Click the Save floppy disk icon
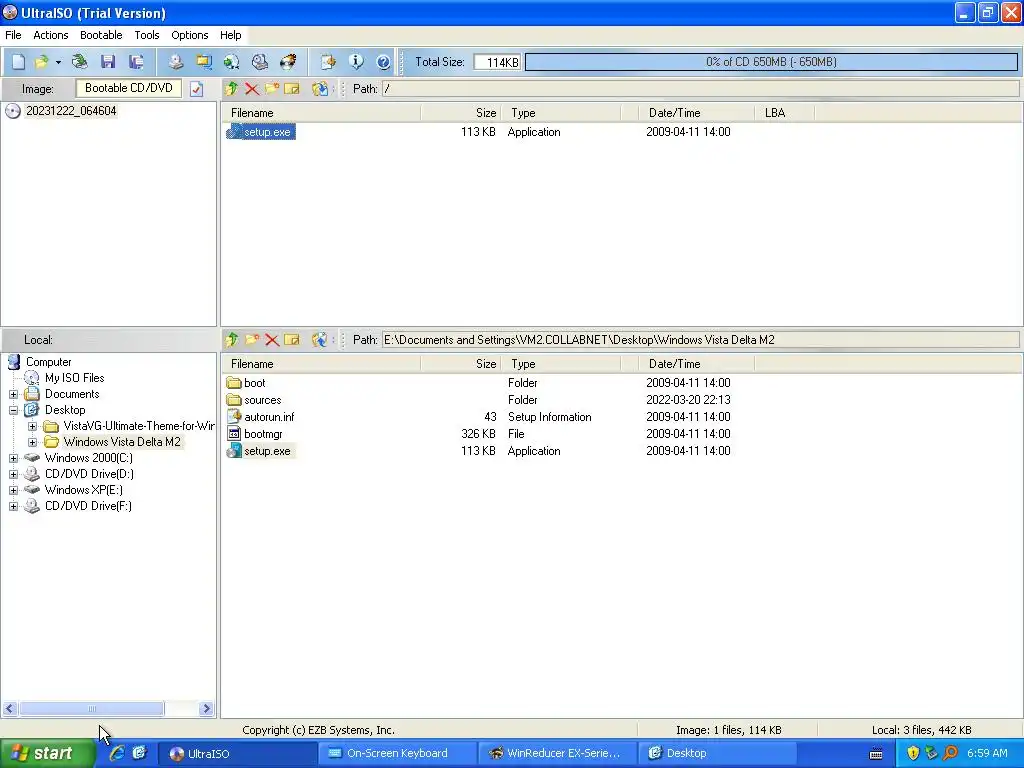Image resolution: width=1024 pixels, height=768 pixels. (x=108, y=62)
